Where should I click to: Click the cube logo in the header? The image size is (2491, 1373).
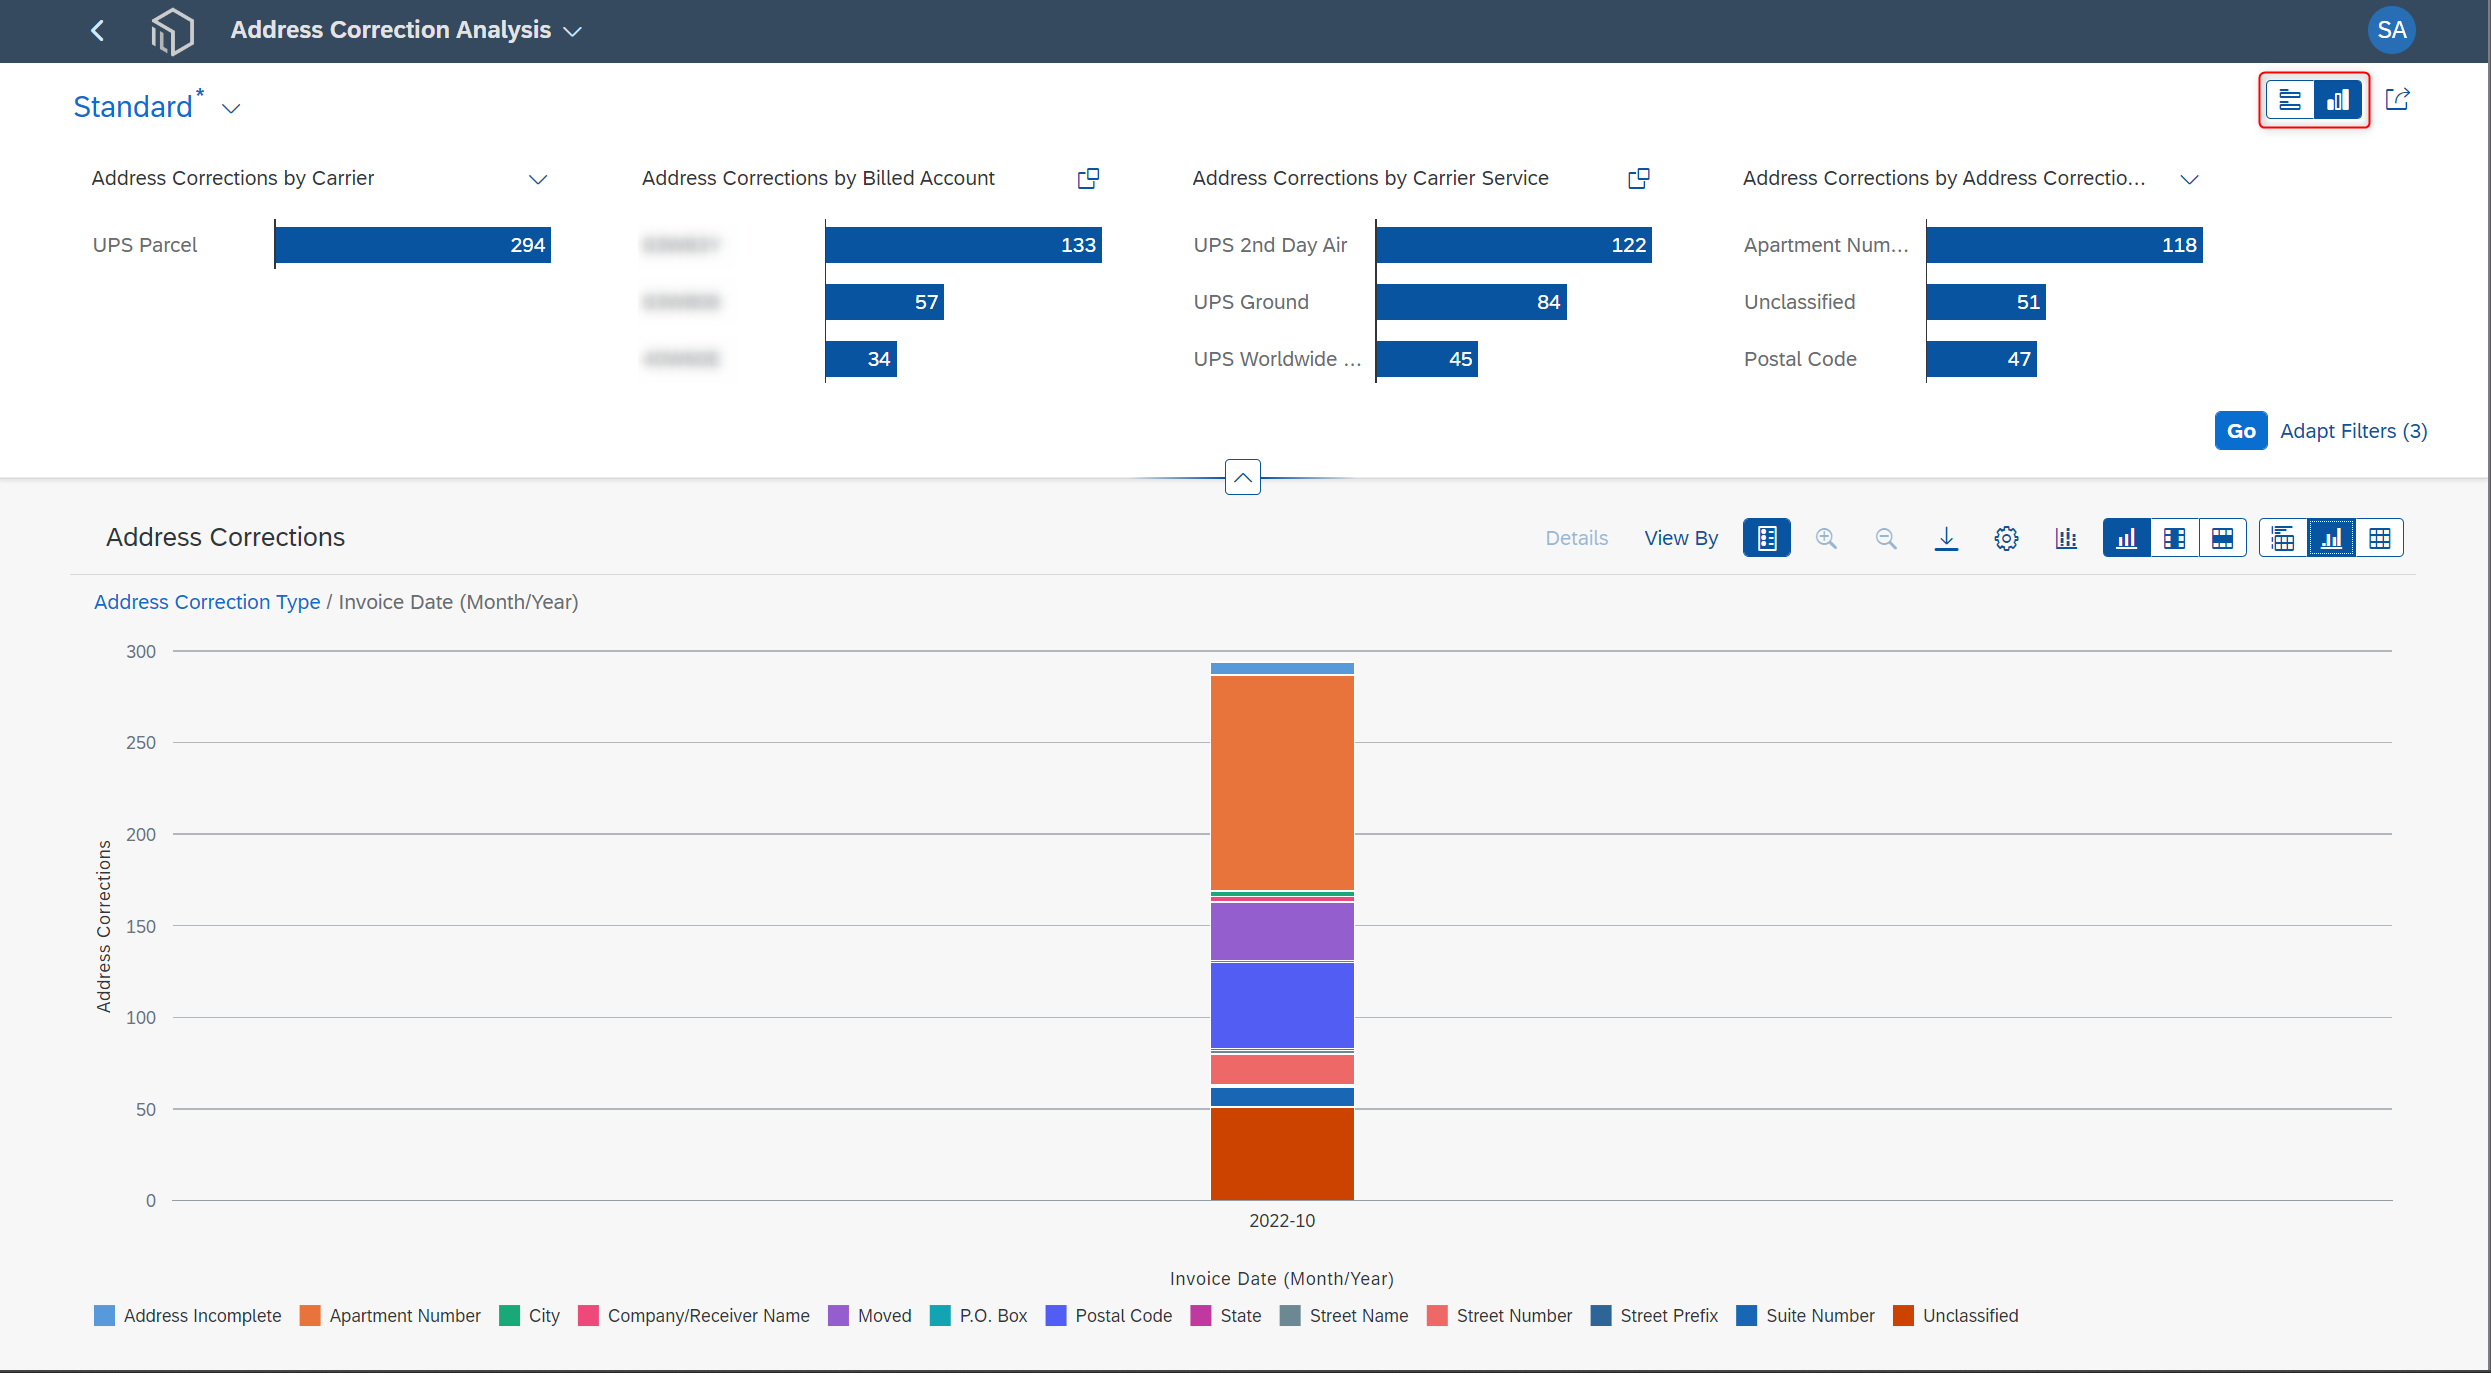click(x=172, y=31)
